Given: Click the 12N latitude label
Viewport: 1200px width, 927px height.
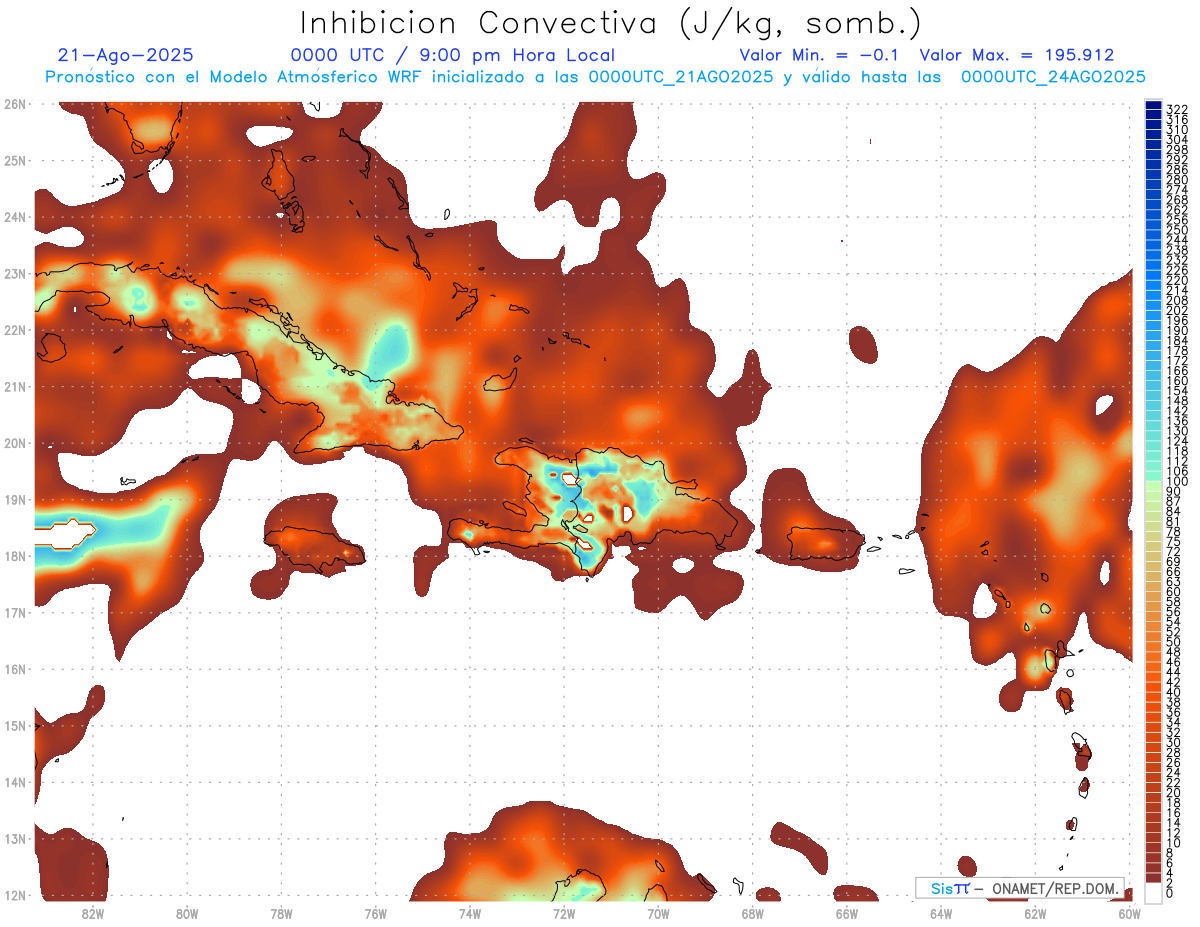Looking at the screenshot, I should point(15,895).
